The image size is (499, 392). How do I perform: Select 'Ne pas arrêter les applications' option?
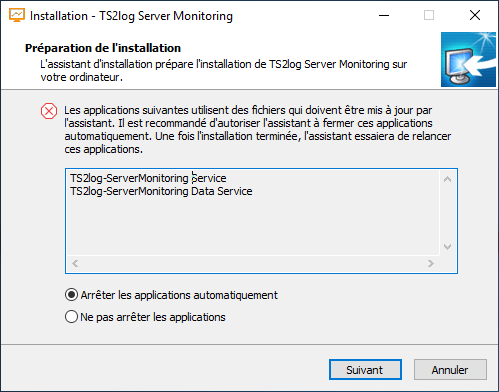click(71, 317)
